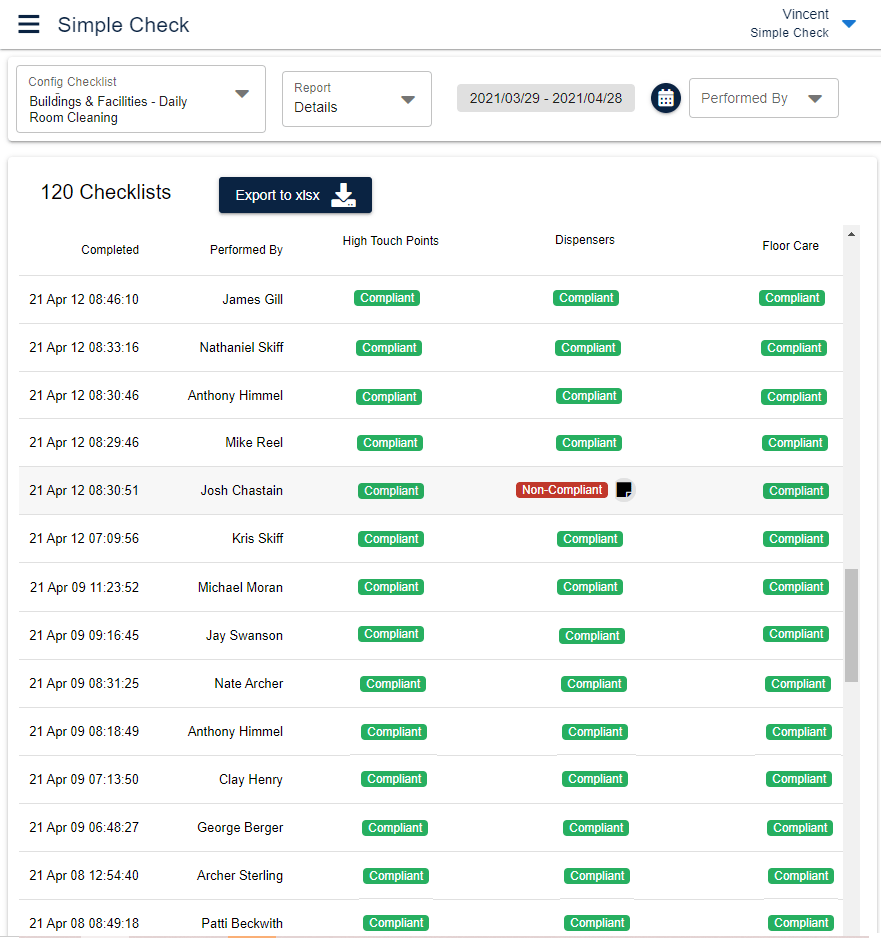Image resolution: width=881 pixels, height=938 pixels.
Task: Expand the Vincent account menu
Action: (x=805, y=23)
